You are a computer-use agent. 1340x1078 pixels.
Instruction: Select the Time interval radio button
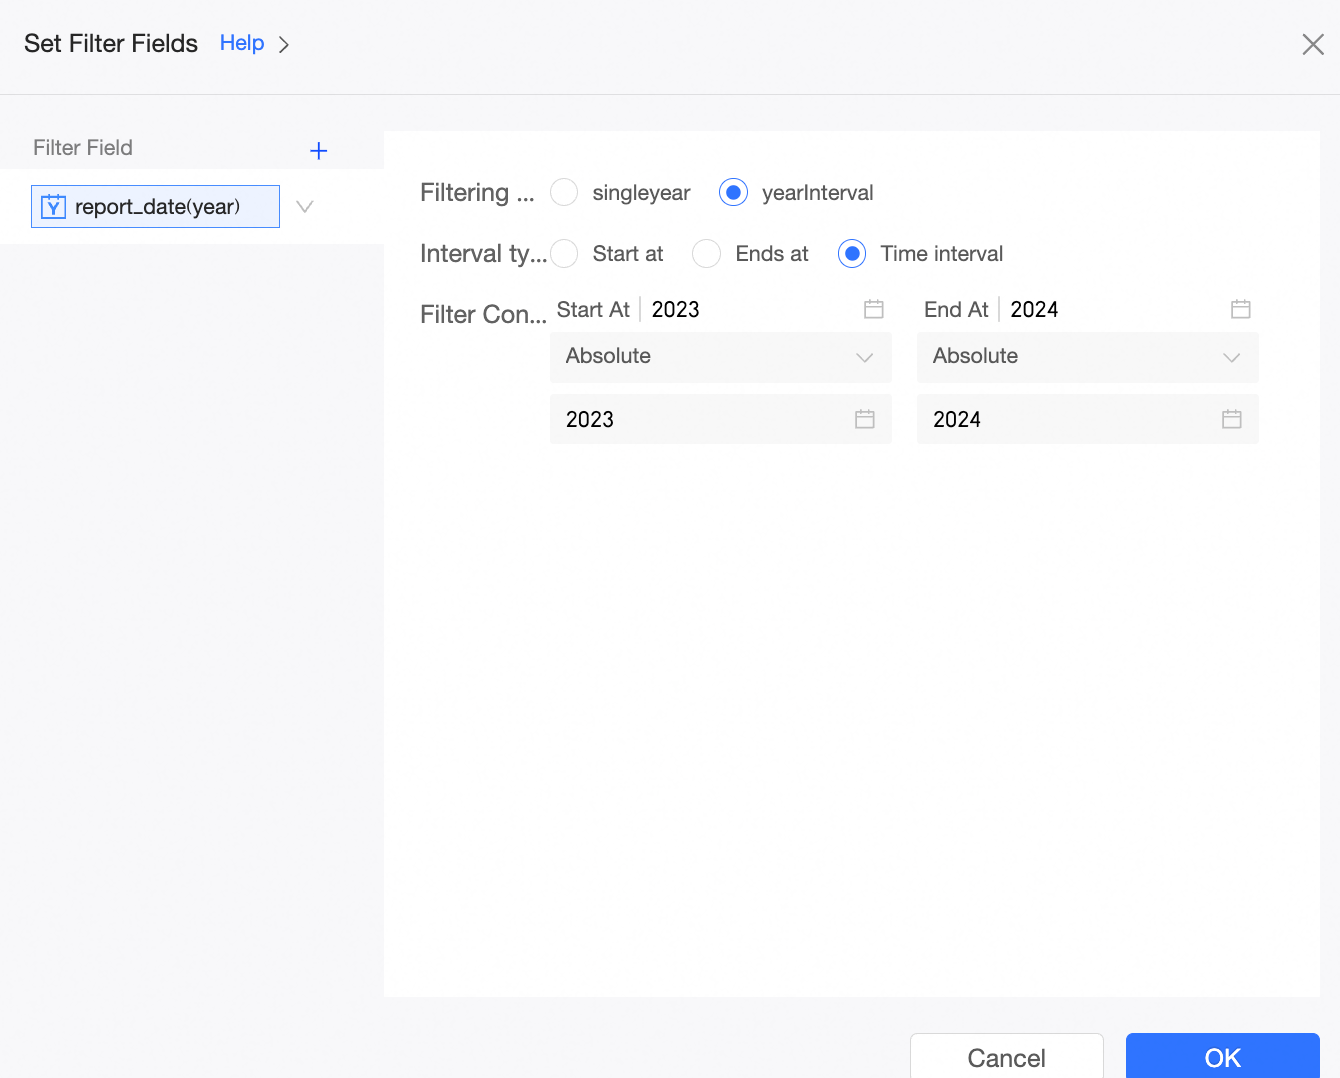852,254
